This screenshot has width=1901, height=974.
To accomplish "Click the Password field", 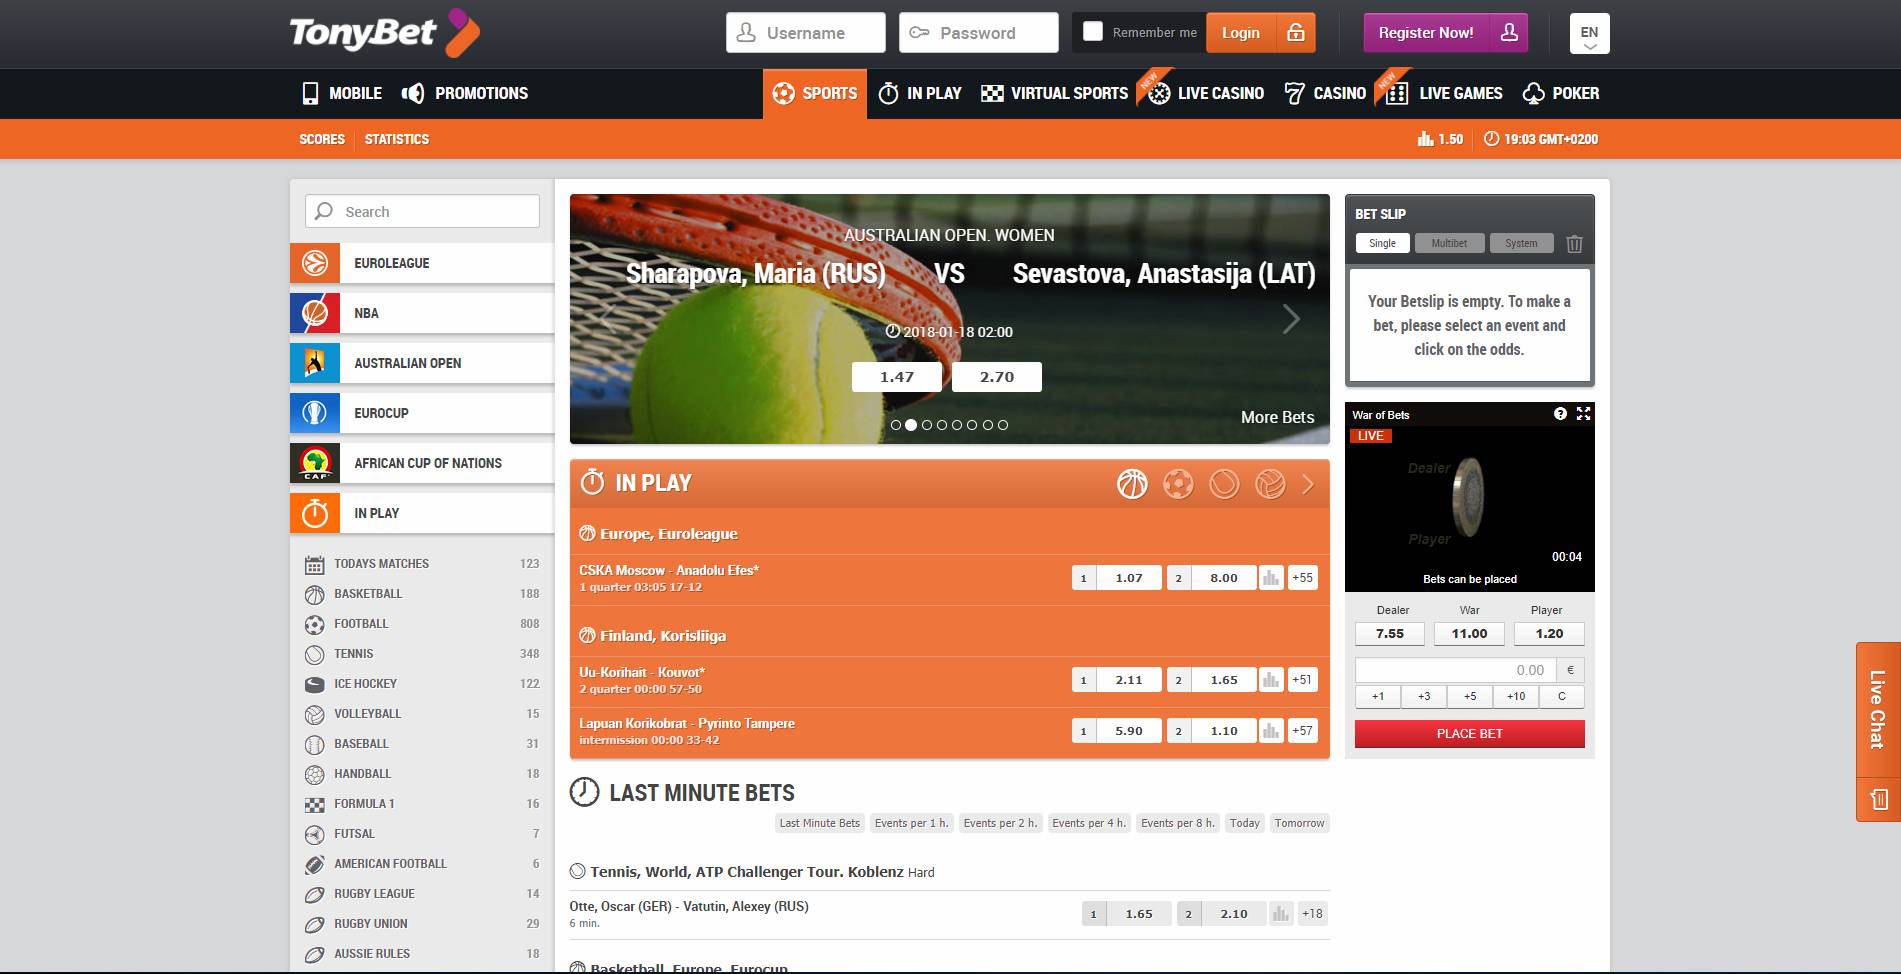I will (979, 33).
